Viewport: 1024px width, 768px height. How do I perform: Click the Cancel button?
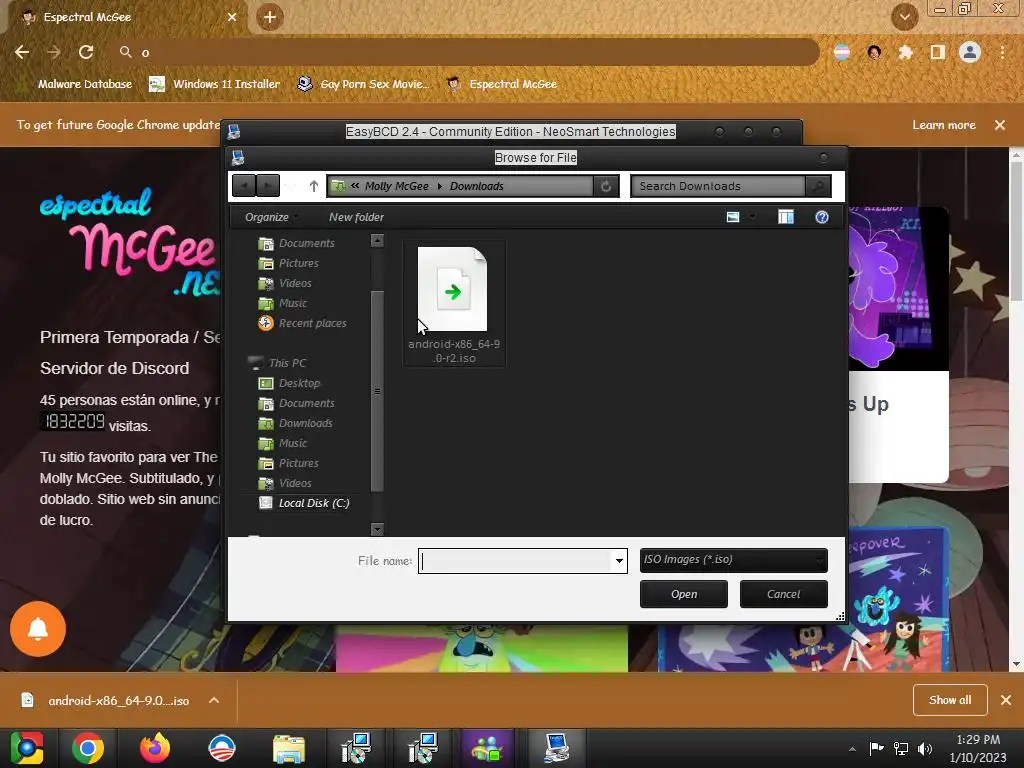[784, 594]
